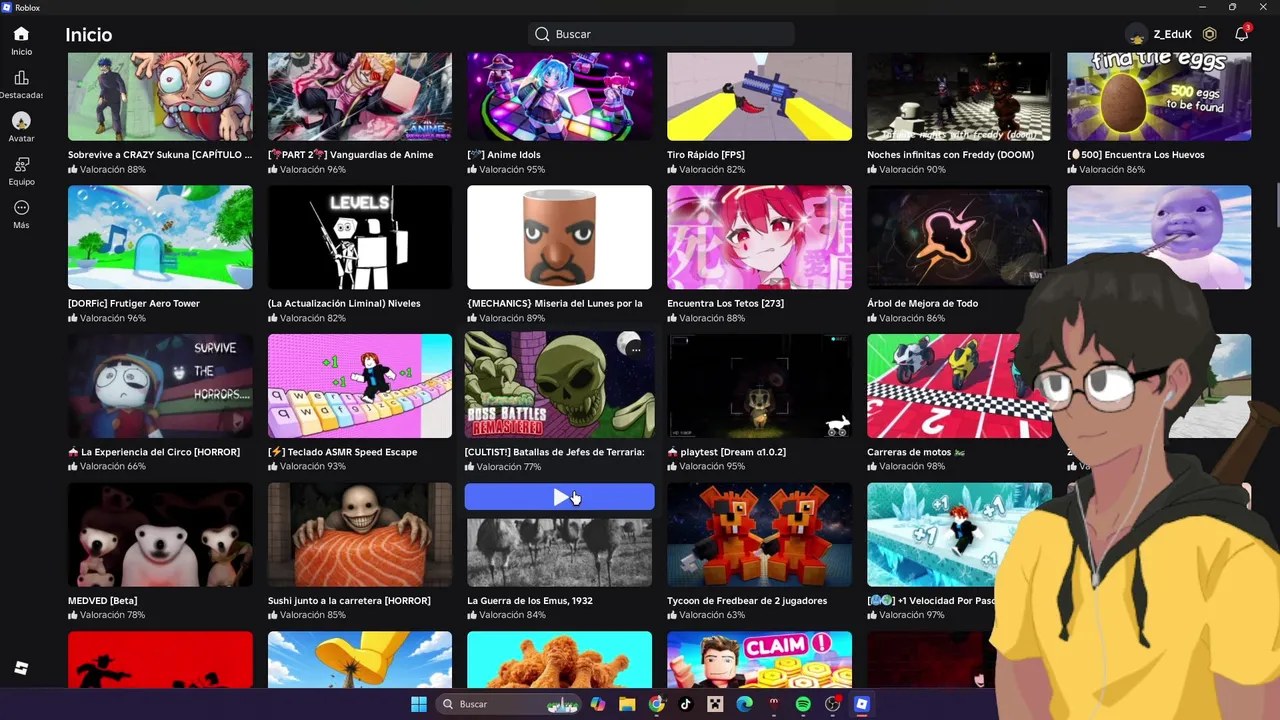Open Árbol de Mejora de Todo thumbnail
Screen dimensions: 1280x720
959,237
